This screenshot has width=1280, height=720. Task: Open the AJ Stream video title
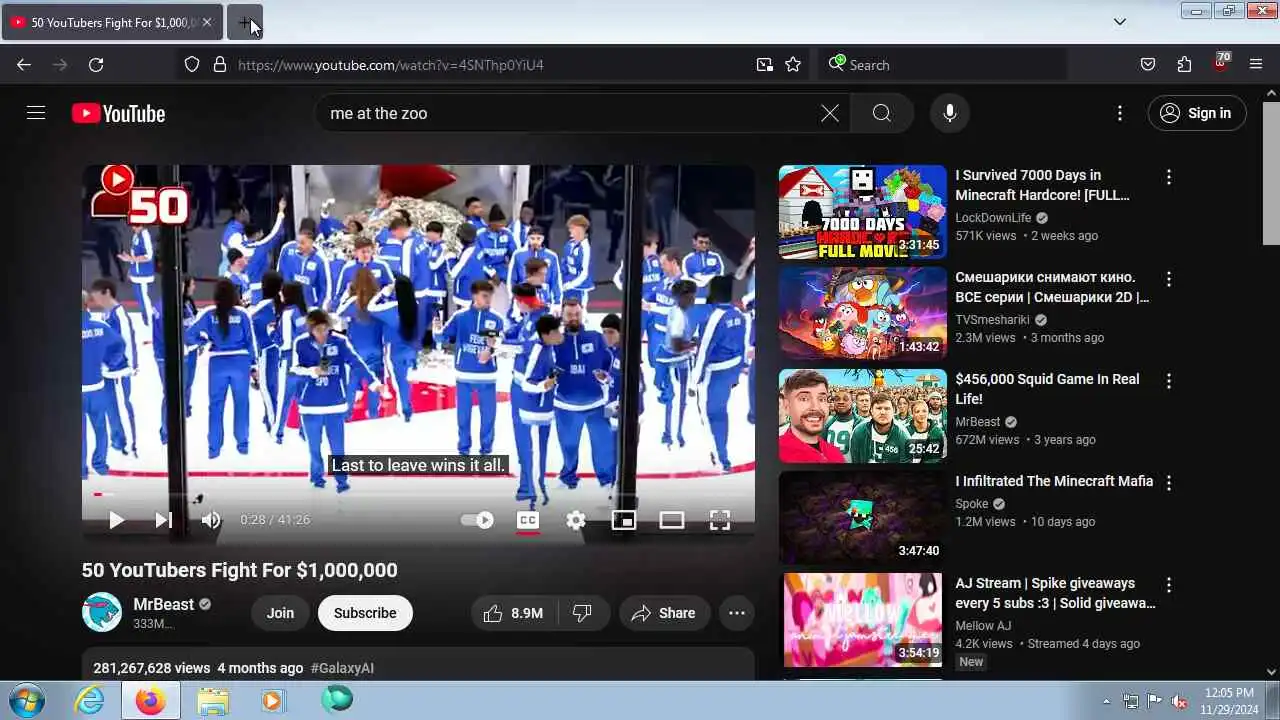1055,593
